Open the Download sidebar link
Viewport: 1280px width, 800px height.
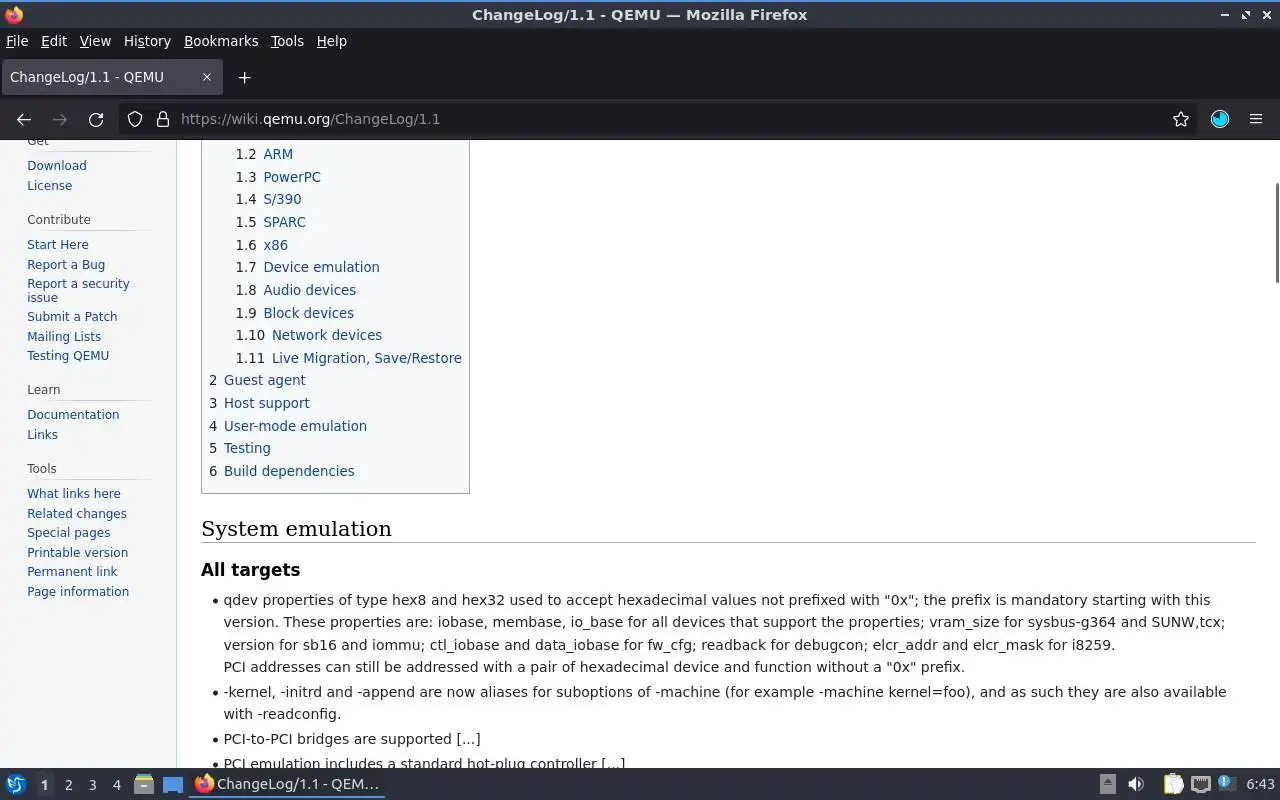[57, 166]
